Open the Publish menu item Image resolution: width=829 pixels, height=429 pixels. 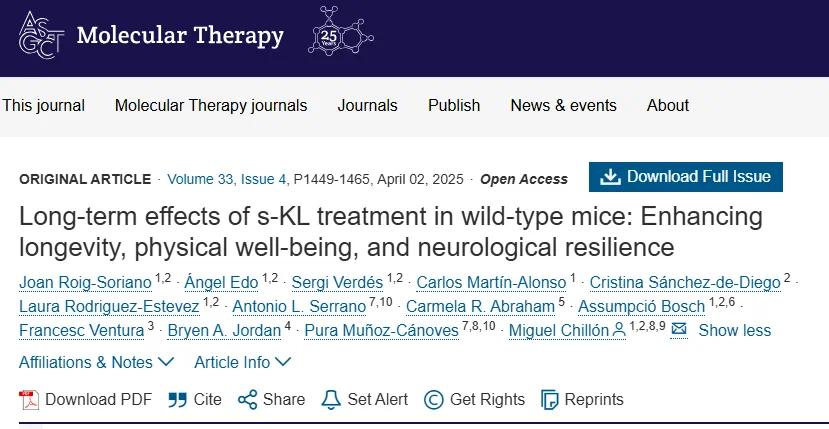coord(454,105)
